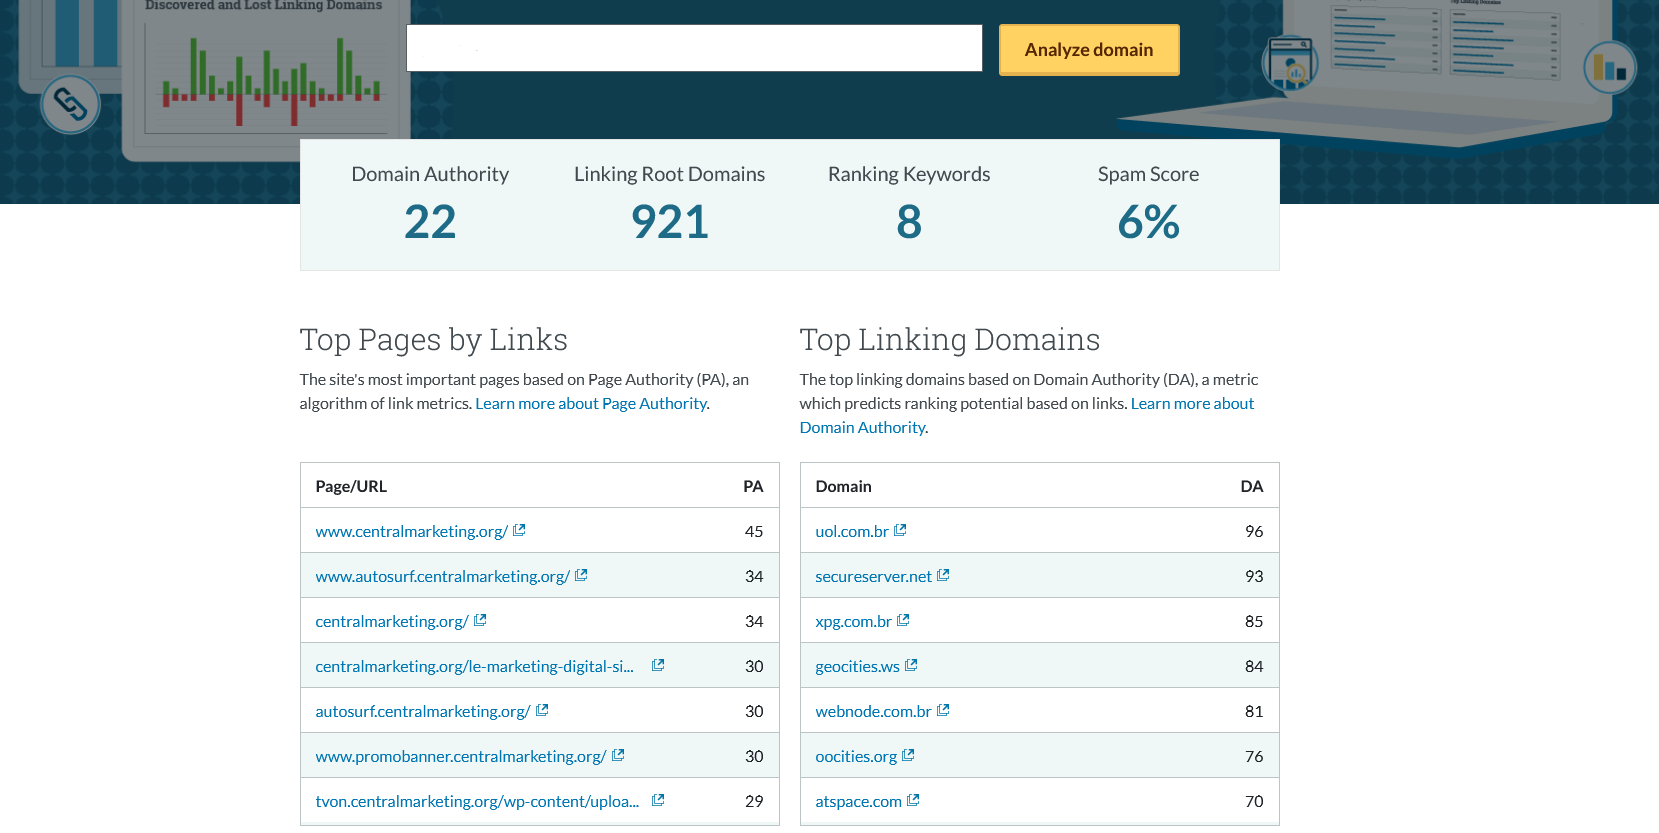Open external icon beside xpg.com.br
The image size is (1659, 833).
coord(903,620)
